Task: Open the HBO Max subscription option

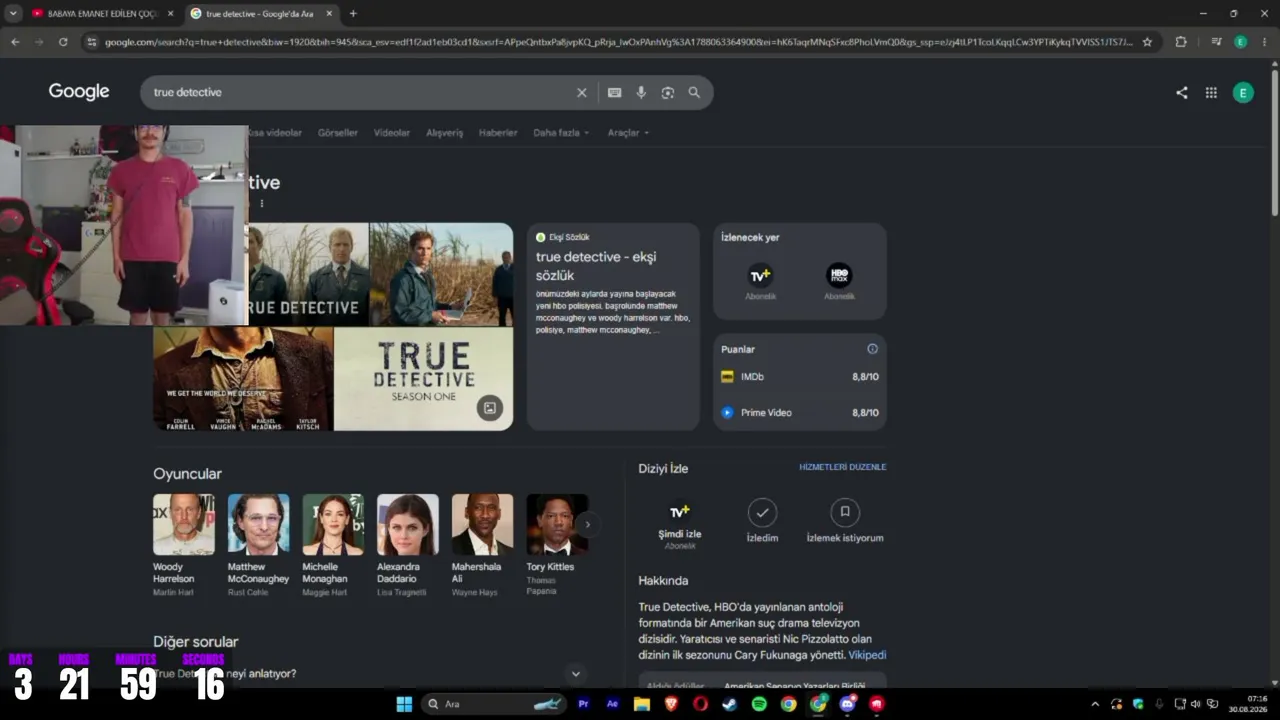Action: point(839,281)
